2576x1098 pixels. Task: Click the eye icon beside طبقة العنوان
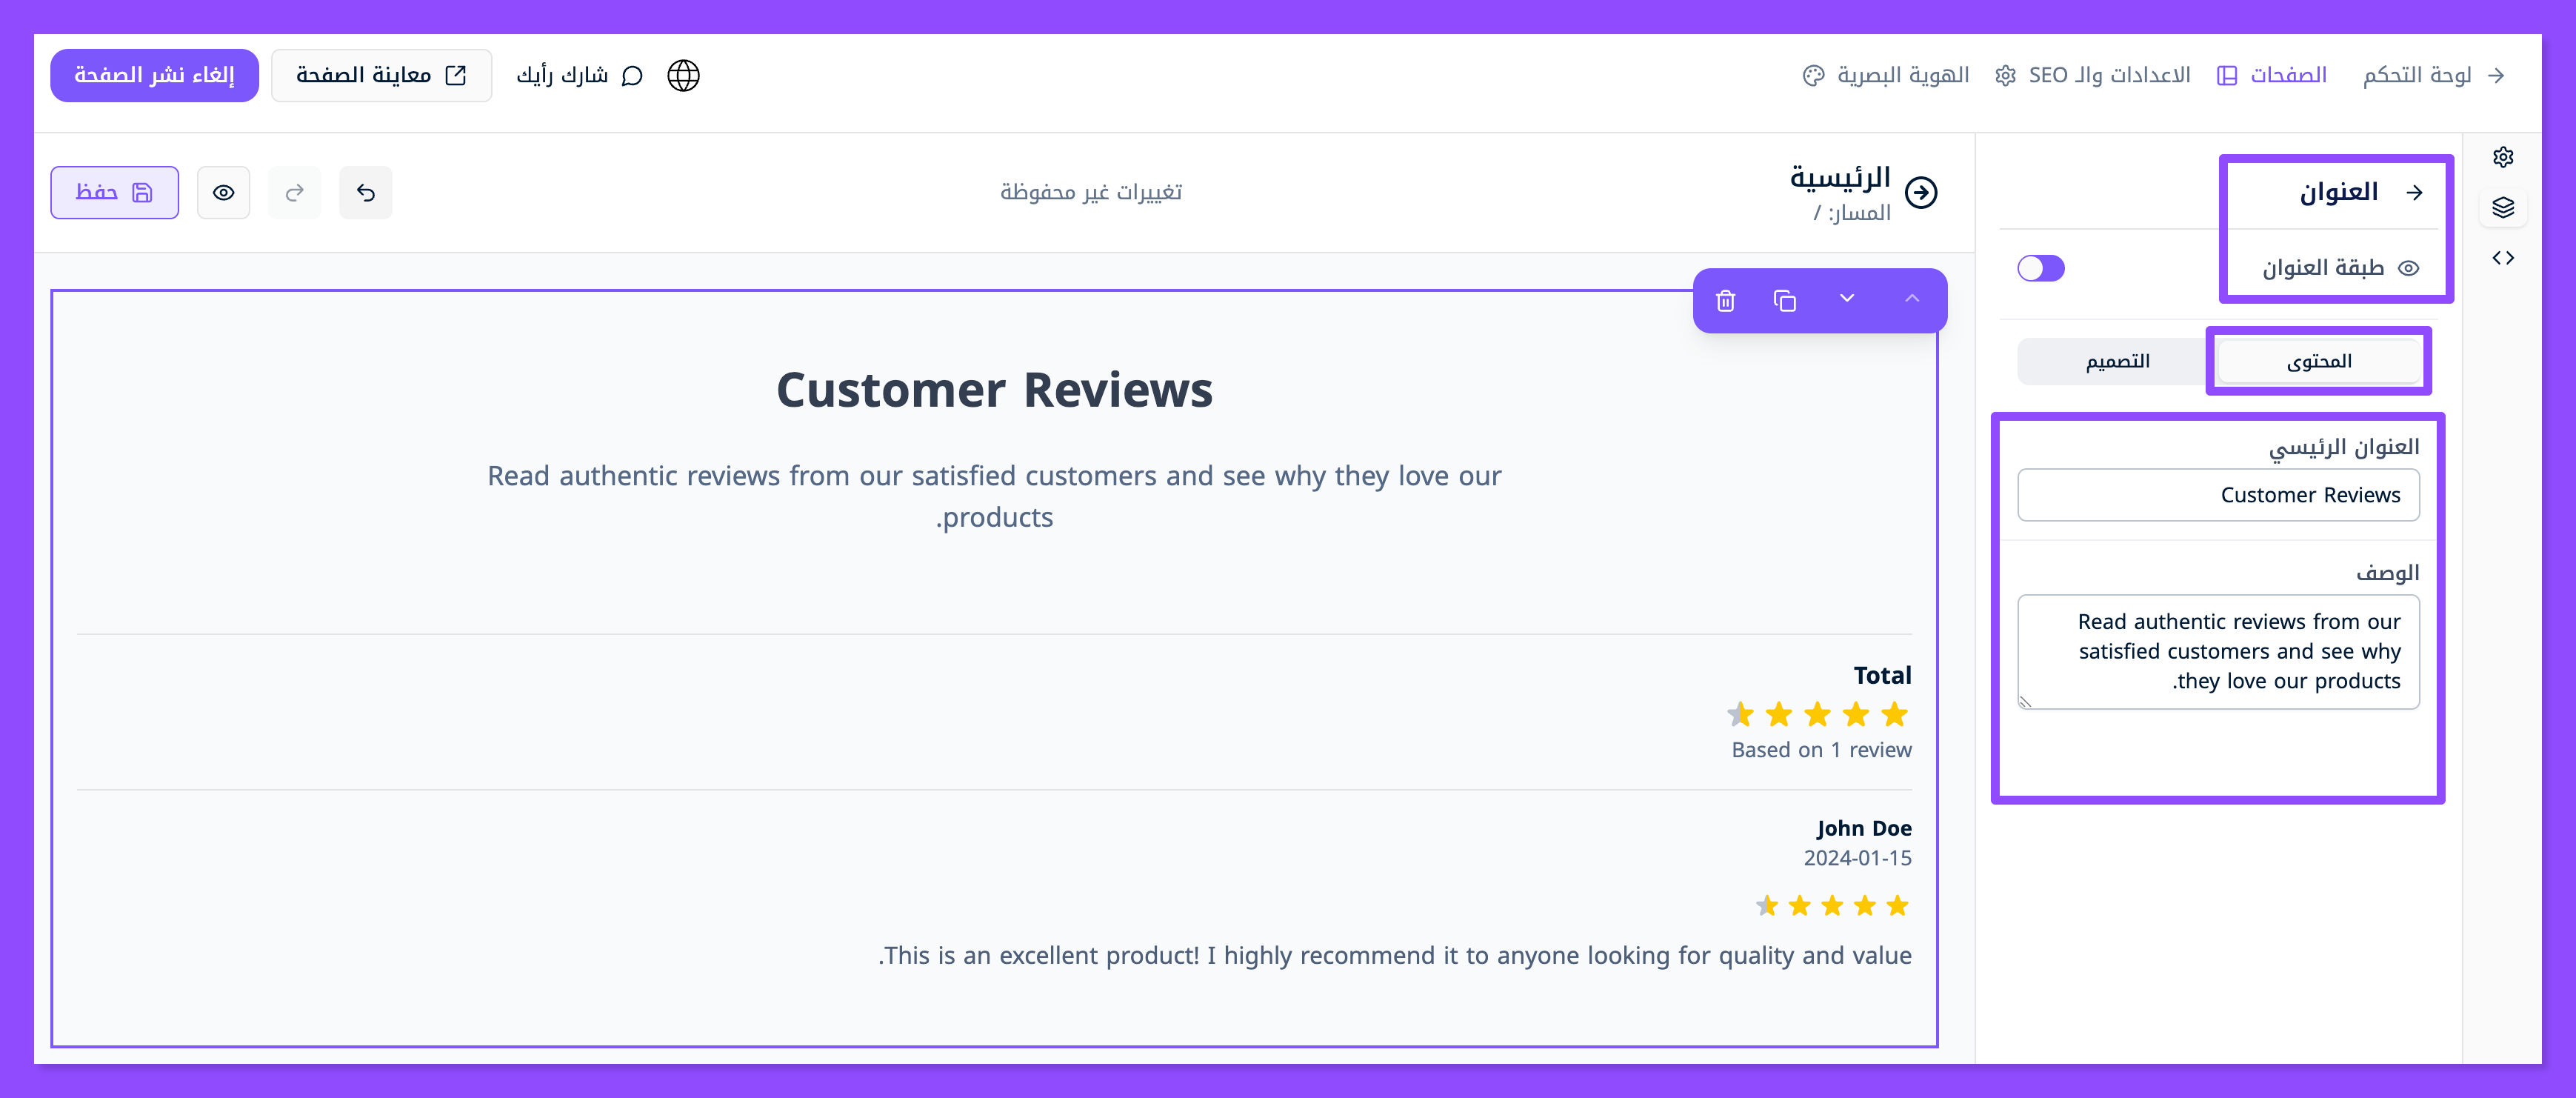(x=2410, y=268)
